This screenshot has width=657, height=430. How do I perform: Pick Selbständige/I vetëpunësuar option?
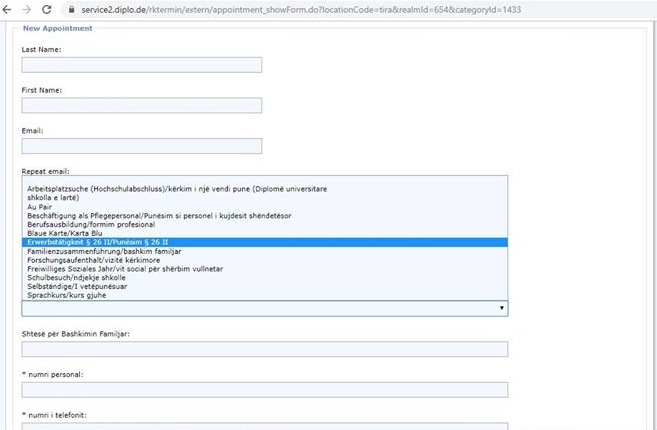[x=265, y=287]
